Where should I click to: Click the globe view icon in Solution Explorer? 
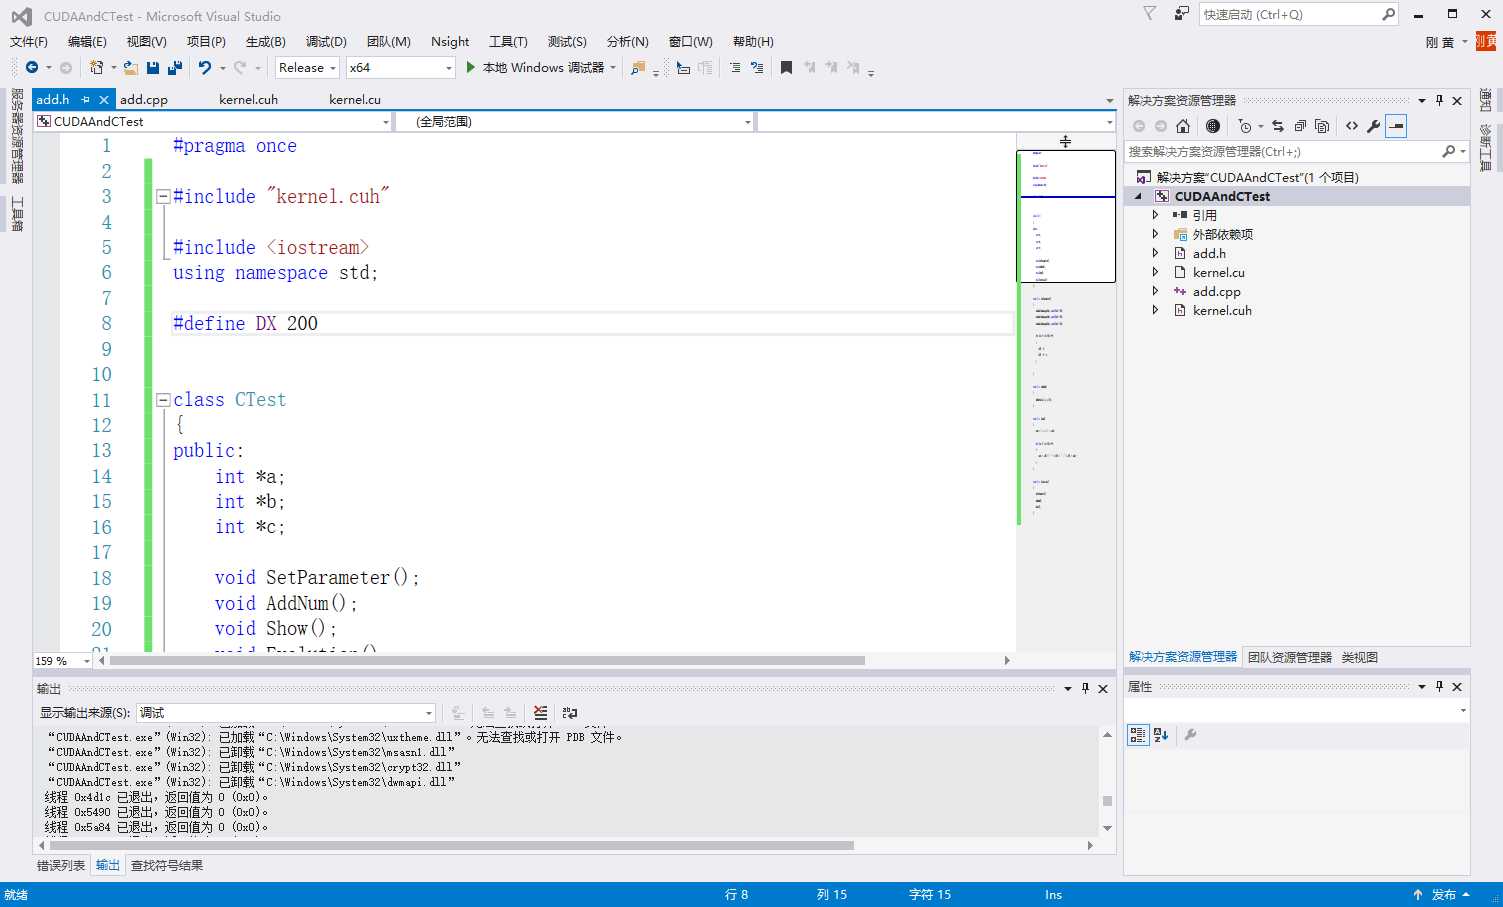(1213, 126)
